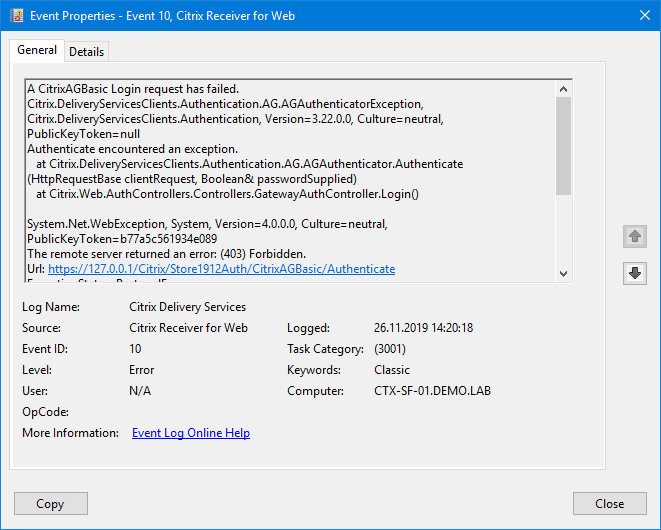Click the description scrollbar up arrow
Screen dimensions: 661x530
563,89
